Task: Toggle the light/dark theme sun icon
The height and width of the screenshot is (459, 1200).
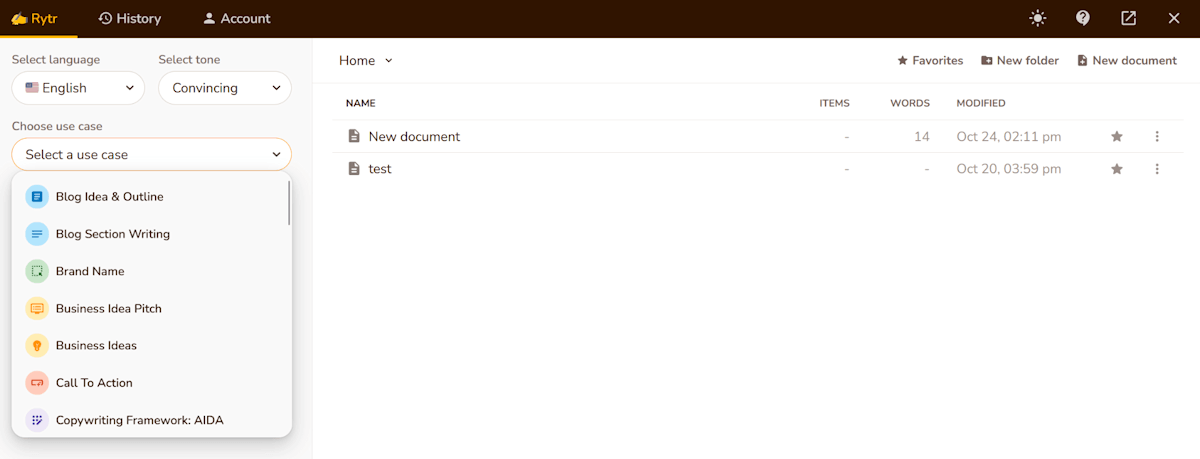Action: coord(1037,18)
